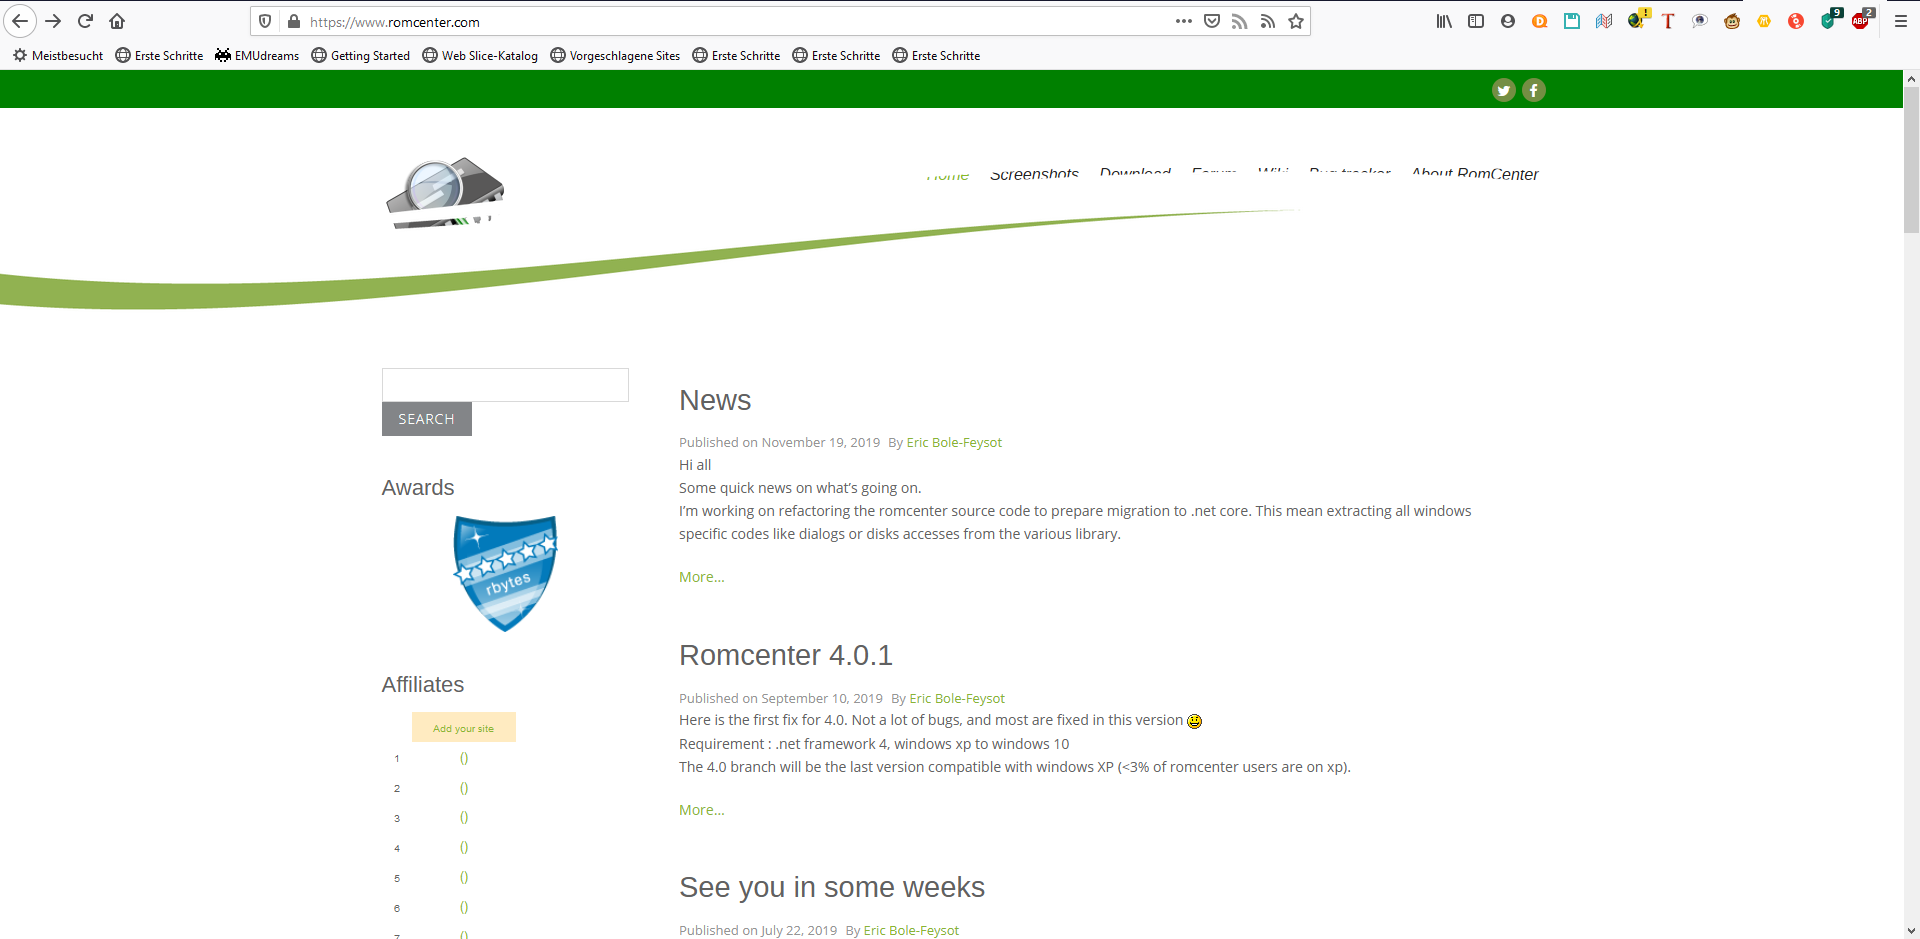
Task: Open tracking protection shield in address bar
Action: 265,21
